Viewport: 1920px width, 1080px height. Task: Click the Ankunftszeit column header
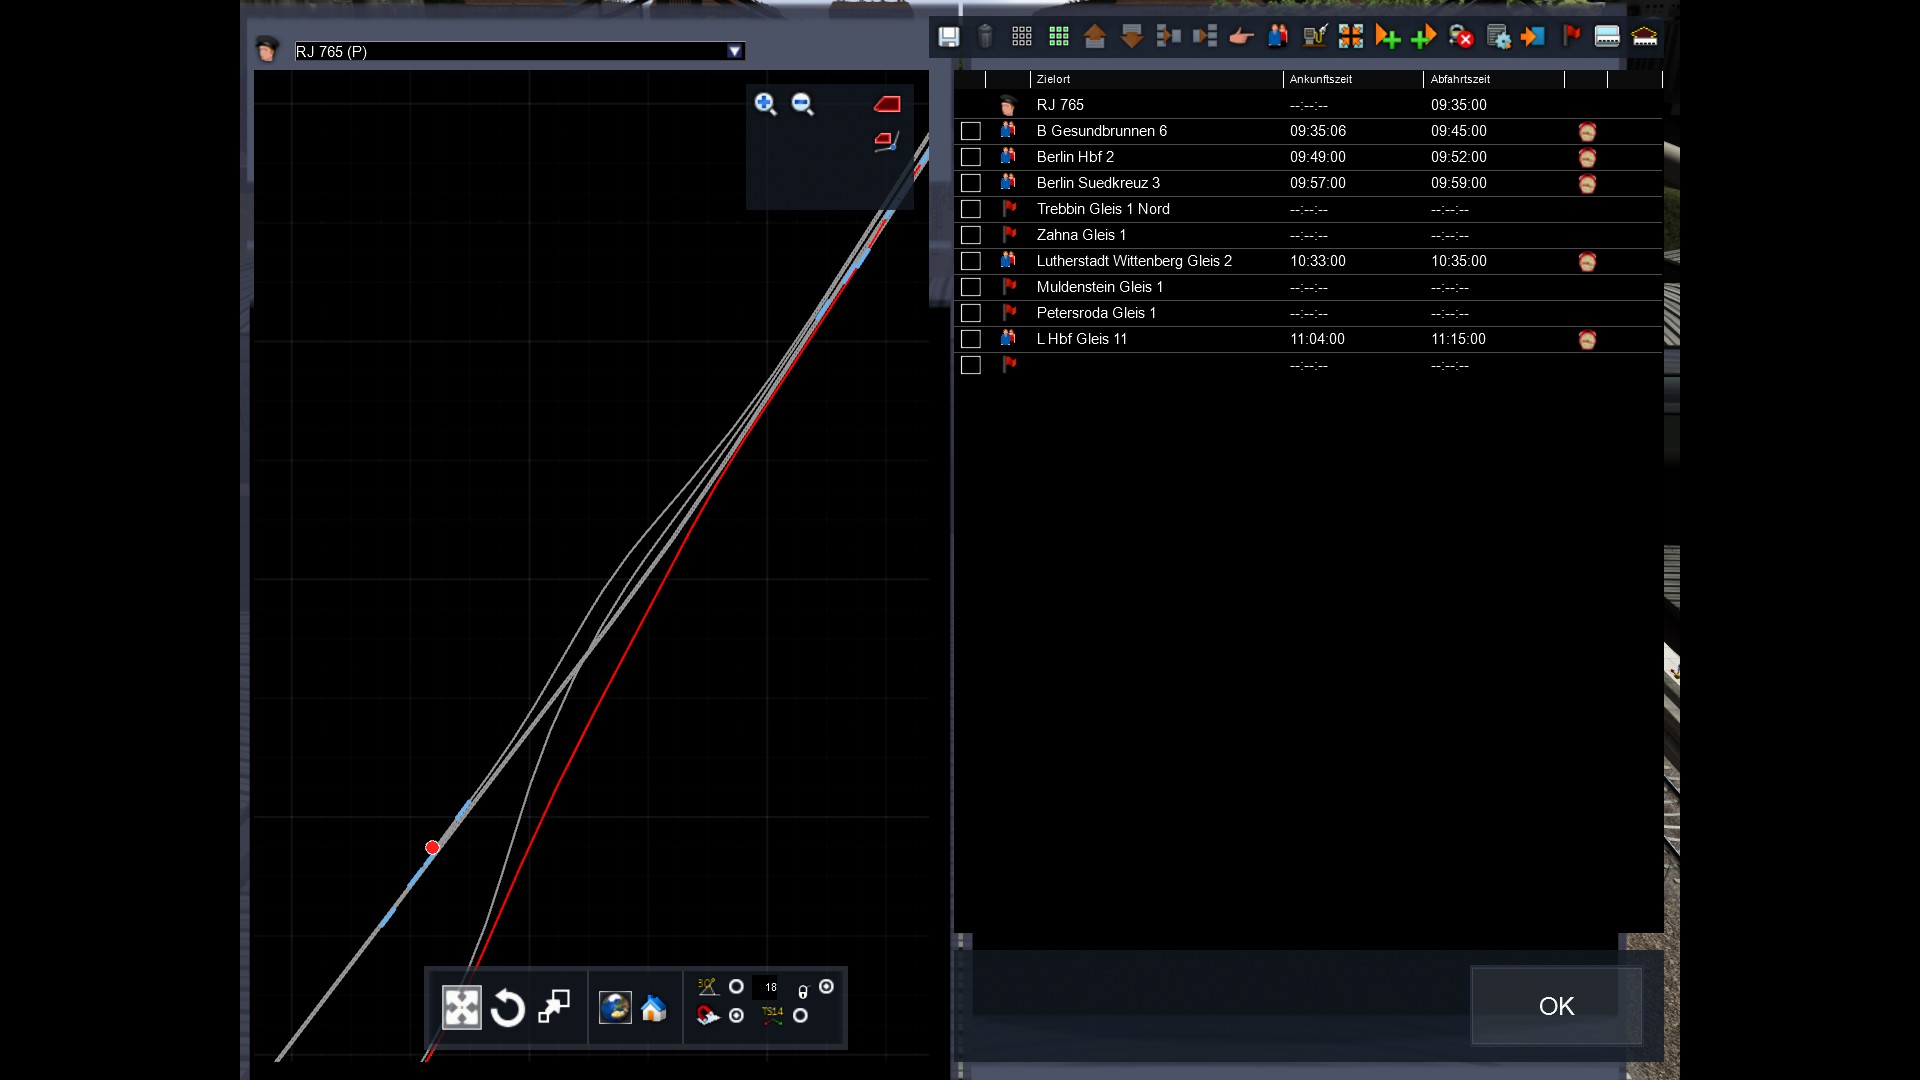pos(1320,79)
